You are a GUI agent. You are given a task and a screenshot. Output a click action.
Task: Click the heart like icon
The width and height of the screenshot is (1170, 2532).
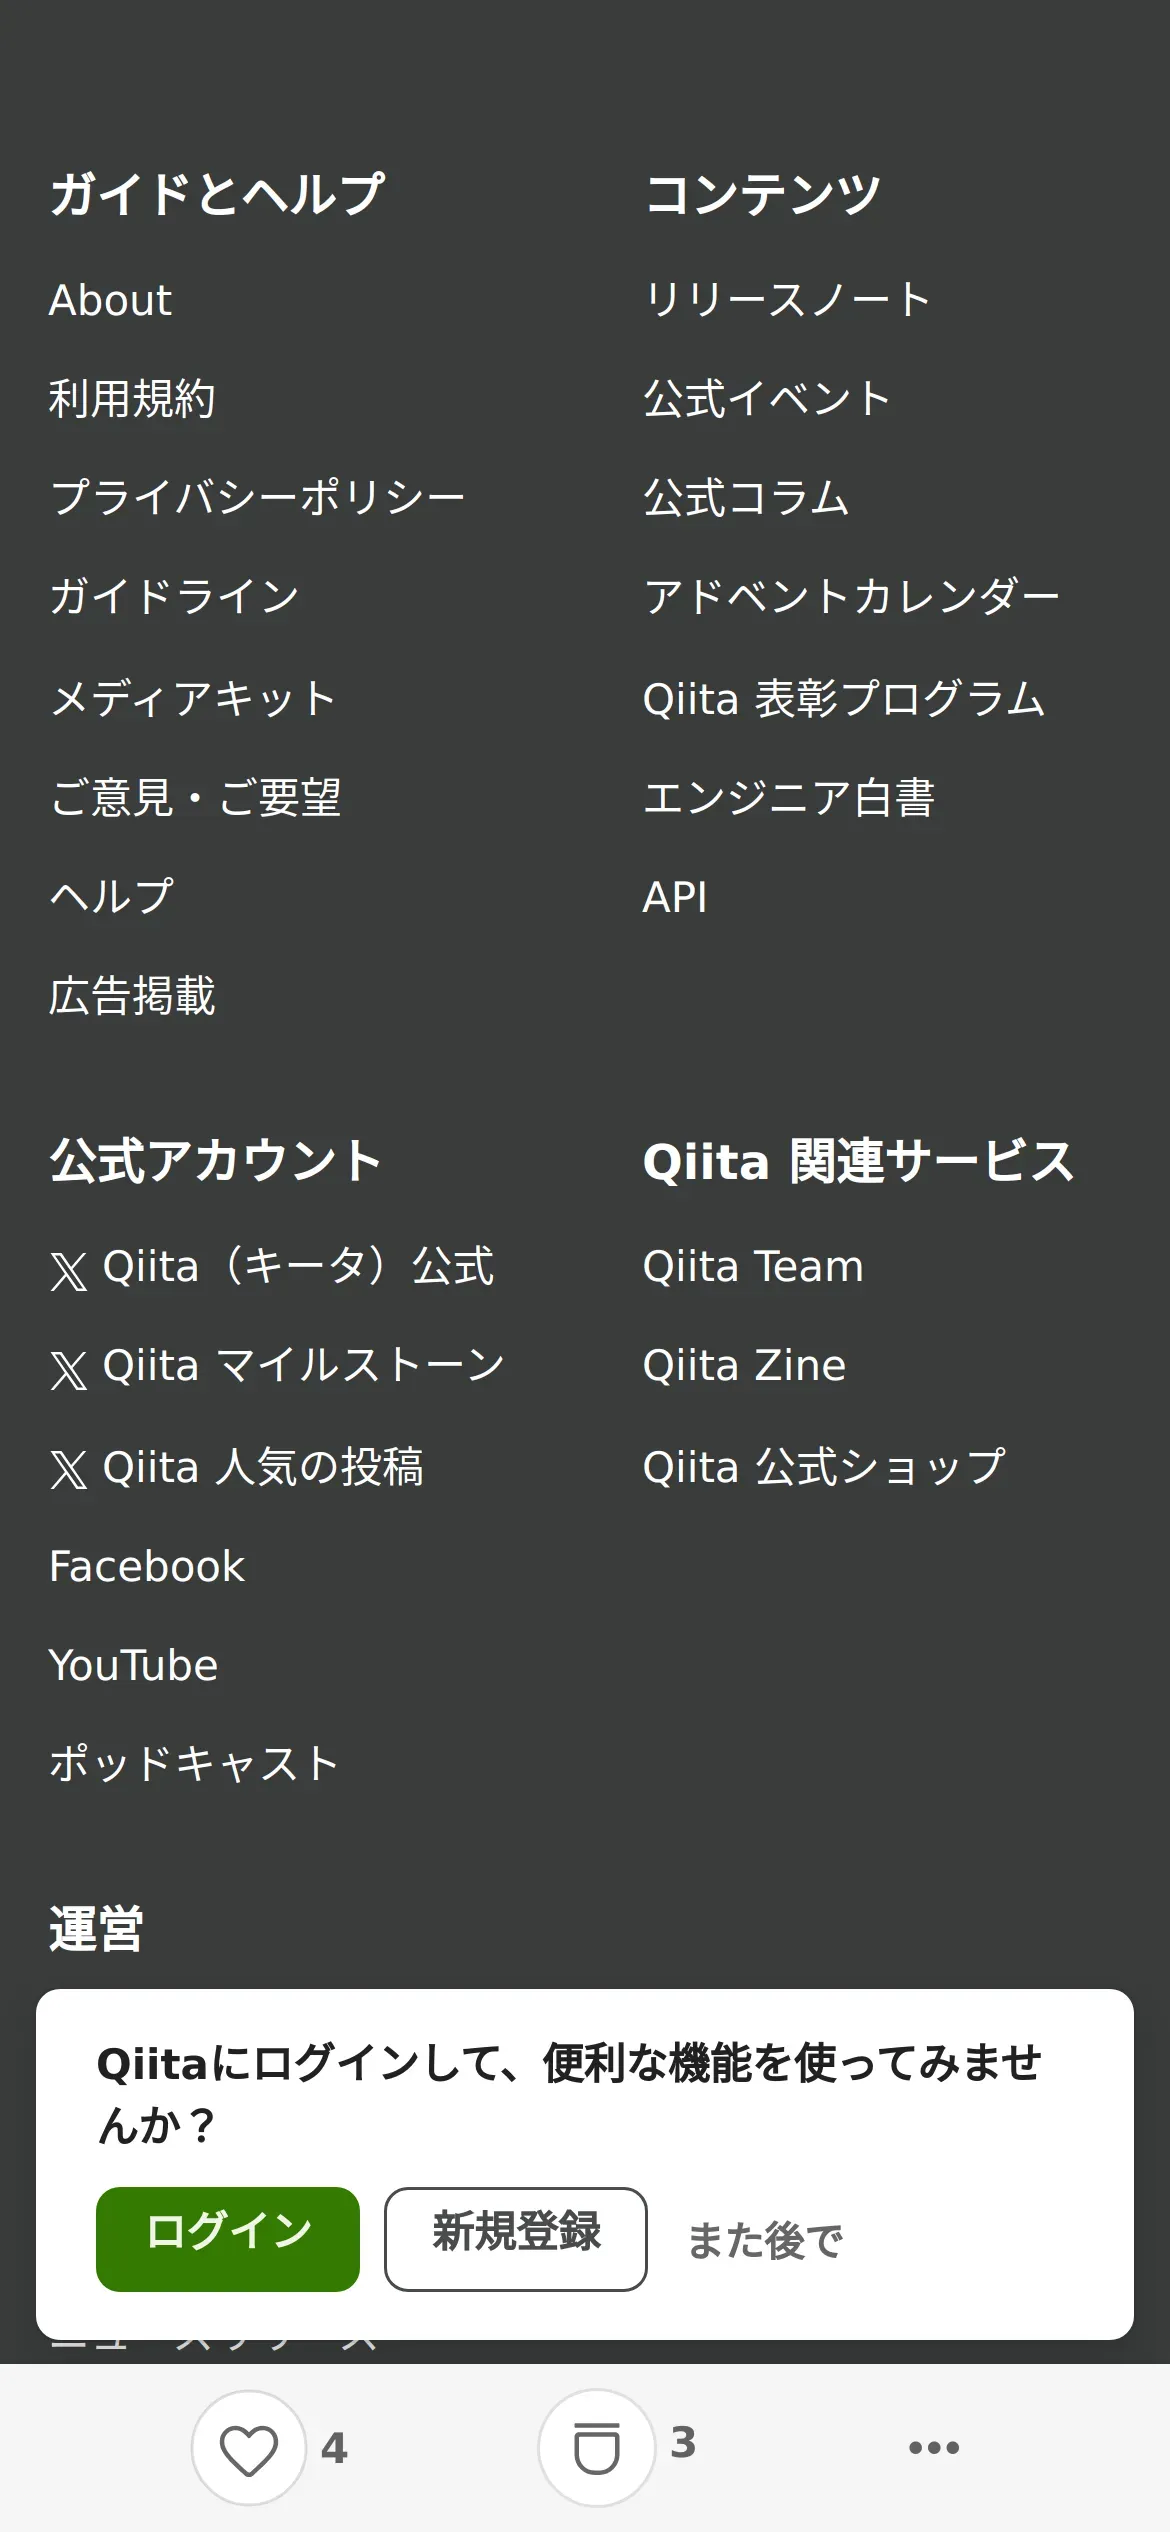click(248, 2448)
